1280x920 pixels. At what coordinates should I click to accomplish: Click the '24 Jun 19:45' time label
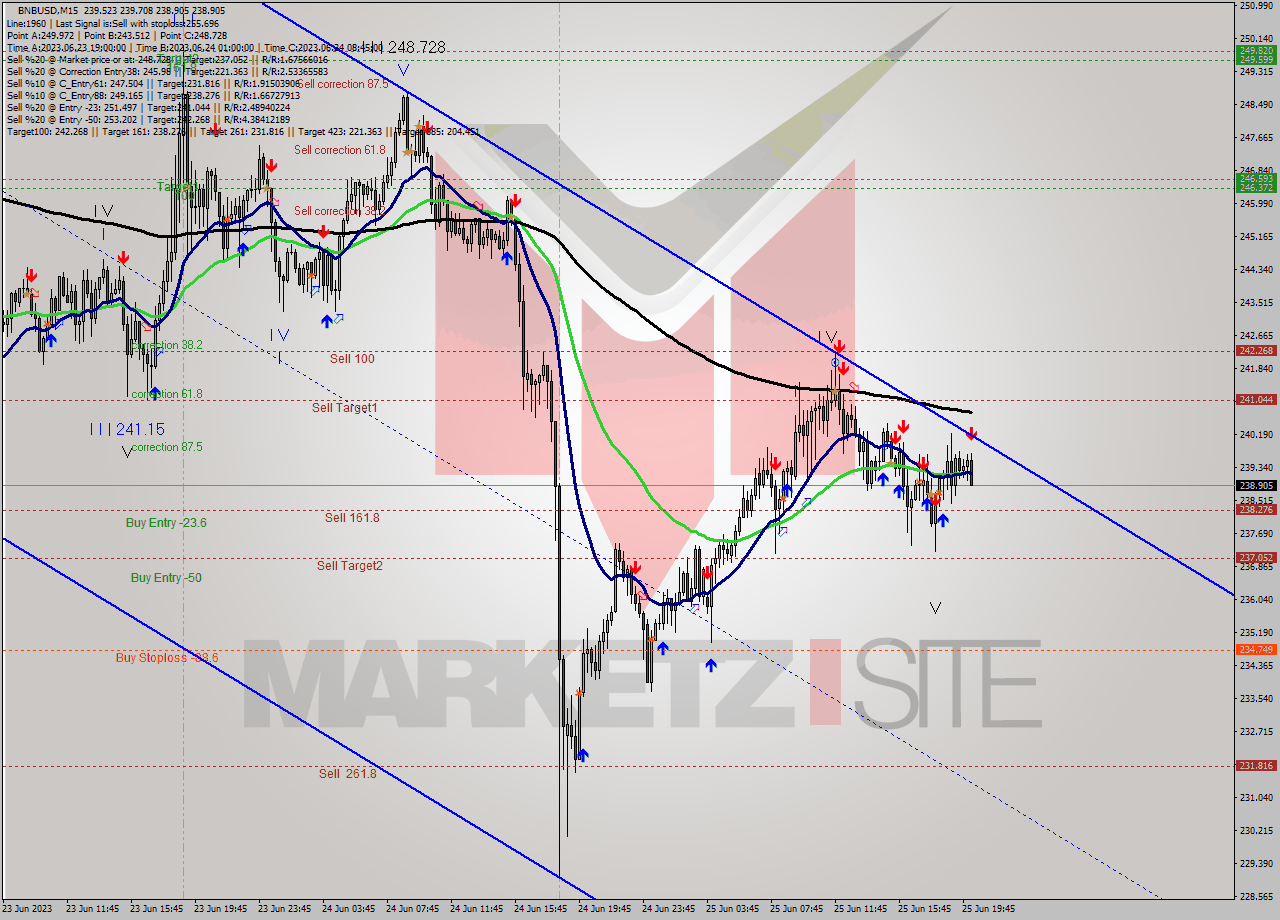point(605,909)
